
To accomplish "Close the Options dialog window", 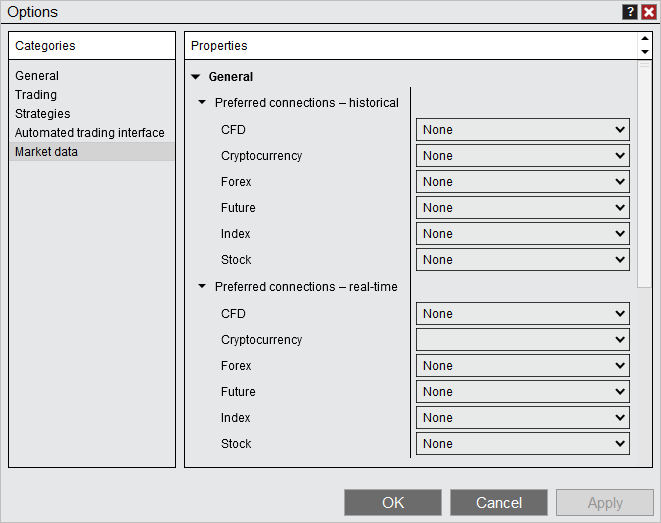I will (648, 12).
